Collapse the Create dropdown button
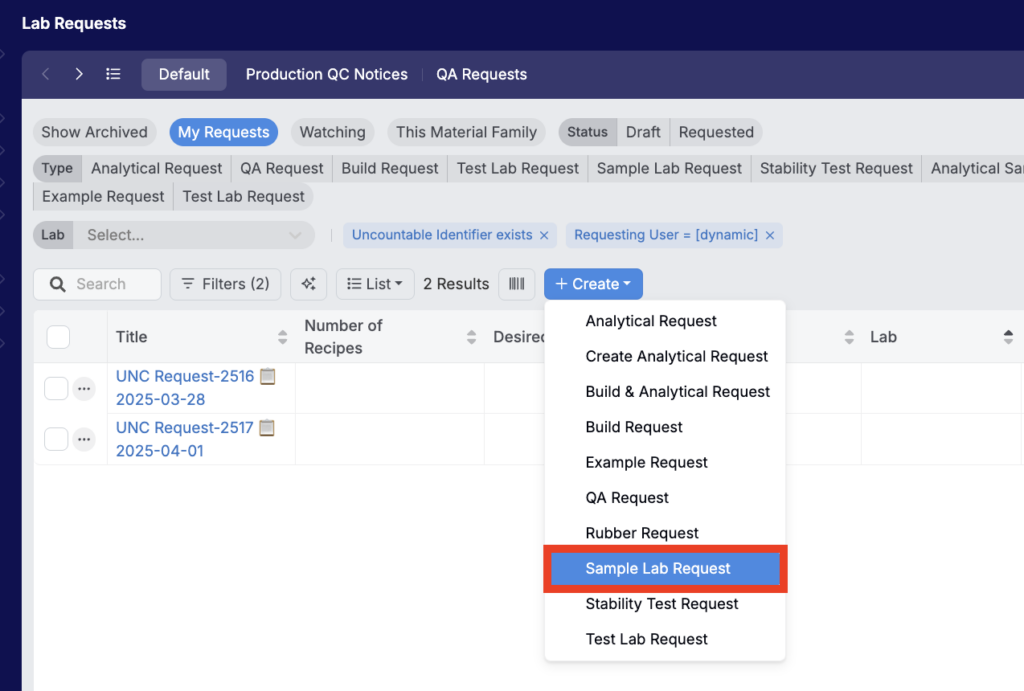Screen dimensions: 1024x691 593,284
